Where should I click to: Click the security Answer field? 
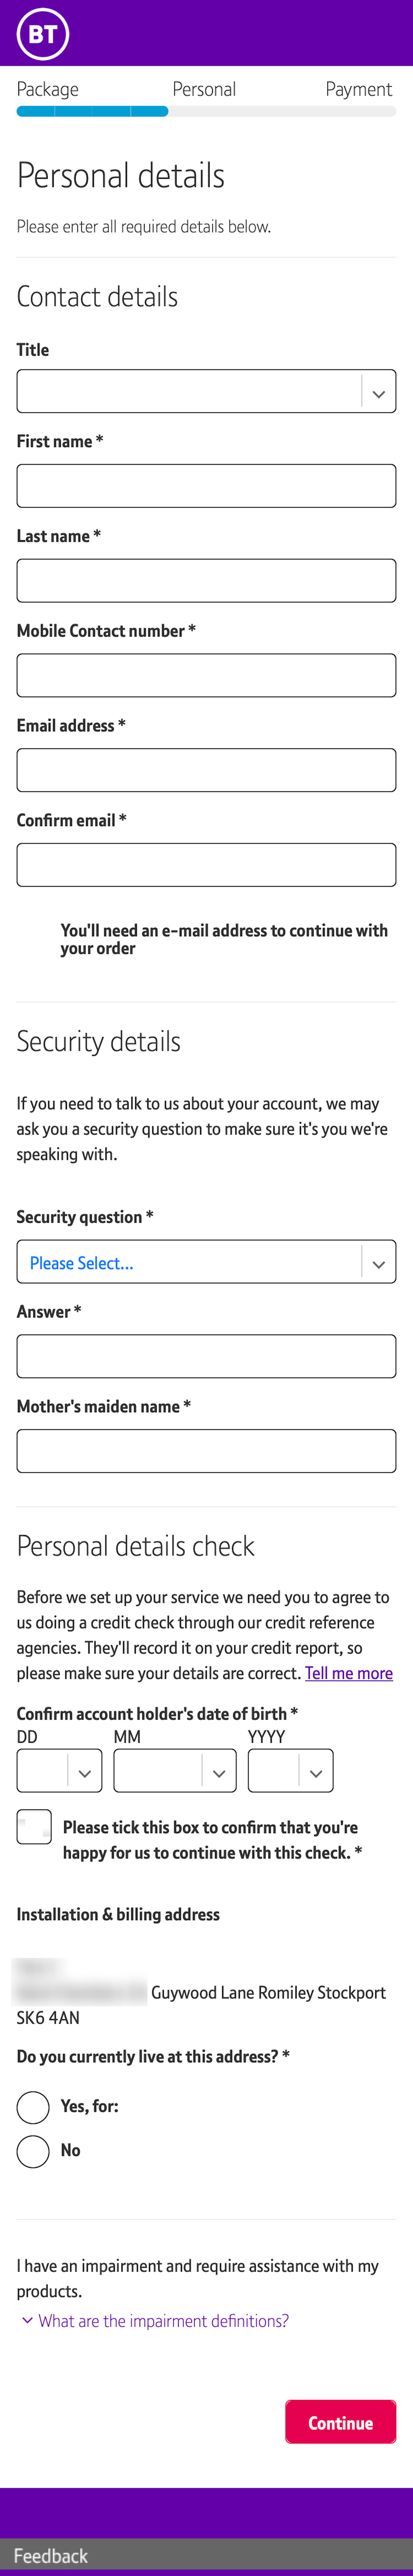coord(206,1356)
